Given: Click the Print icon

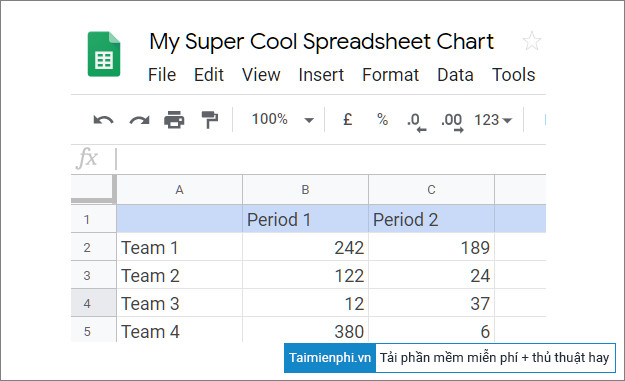Looking at the screenshot, I should pos(174,120).
